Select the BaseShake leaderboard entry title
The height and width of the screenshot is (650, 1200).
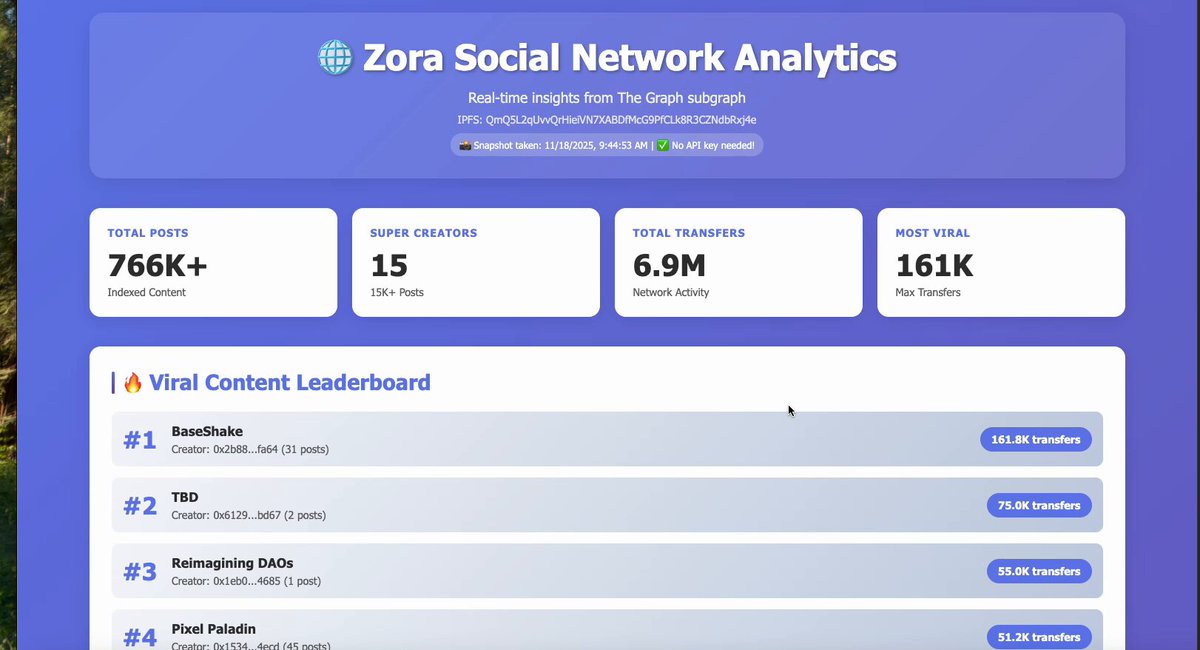(x=207, y=431)
